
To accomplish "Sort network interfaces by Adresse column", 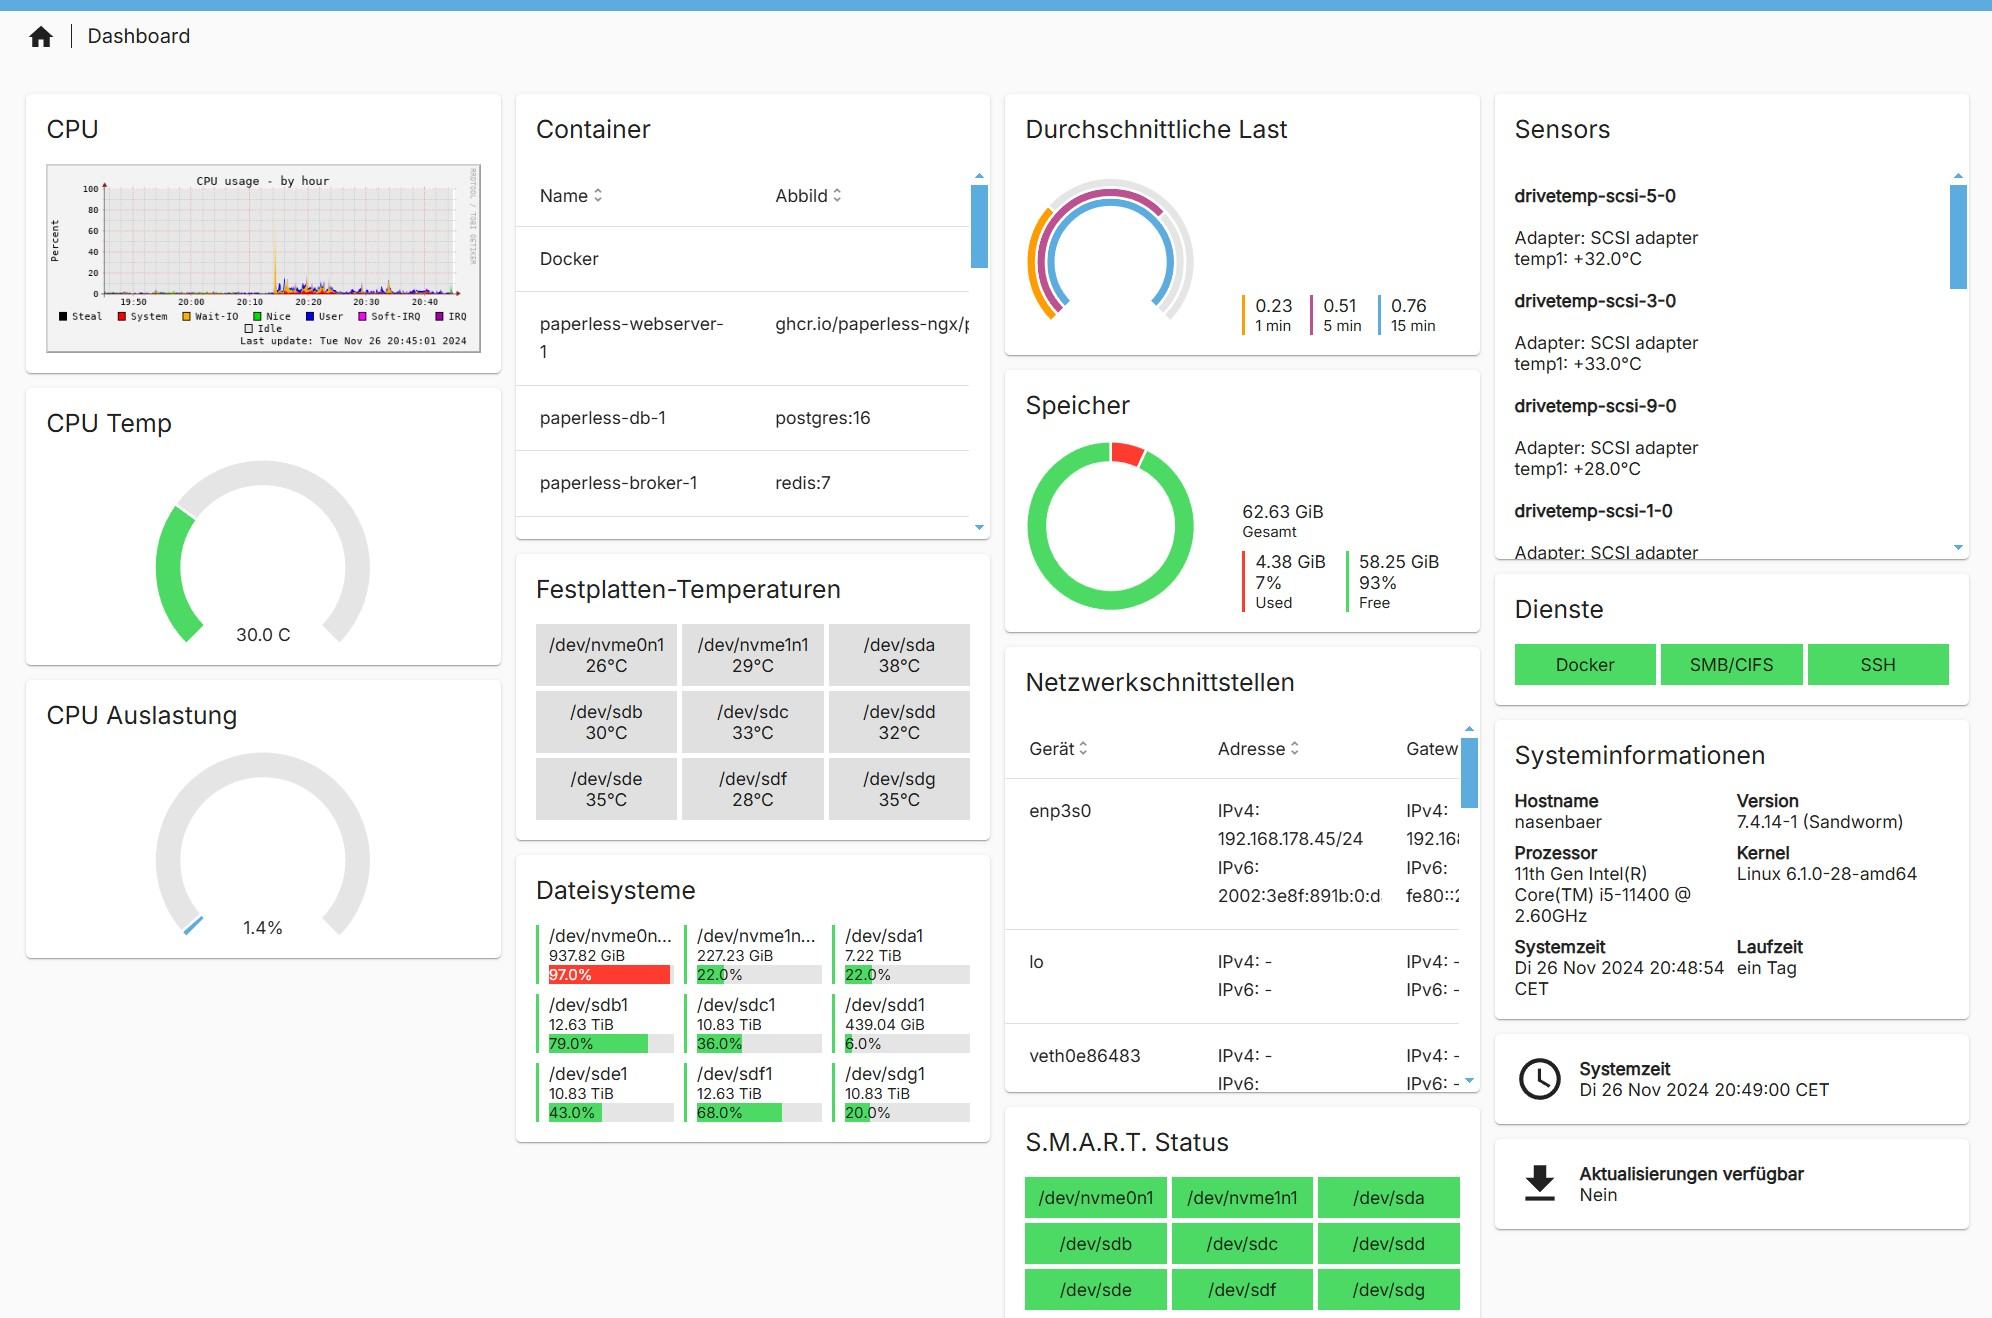I will pos(1294,749).
